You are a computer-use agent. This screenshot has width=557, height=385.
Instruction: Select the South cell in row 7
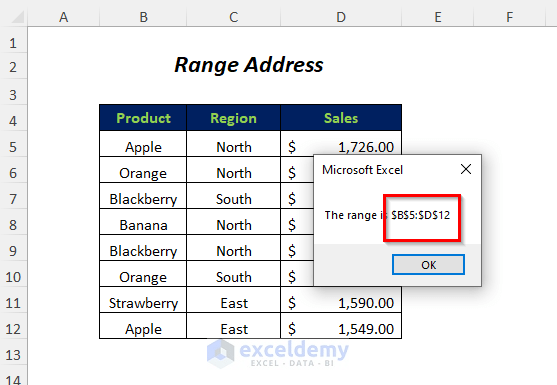coord(233,196)
